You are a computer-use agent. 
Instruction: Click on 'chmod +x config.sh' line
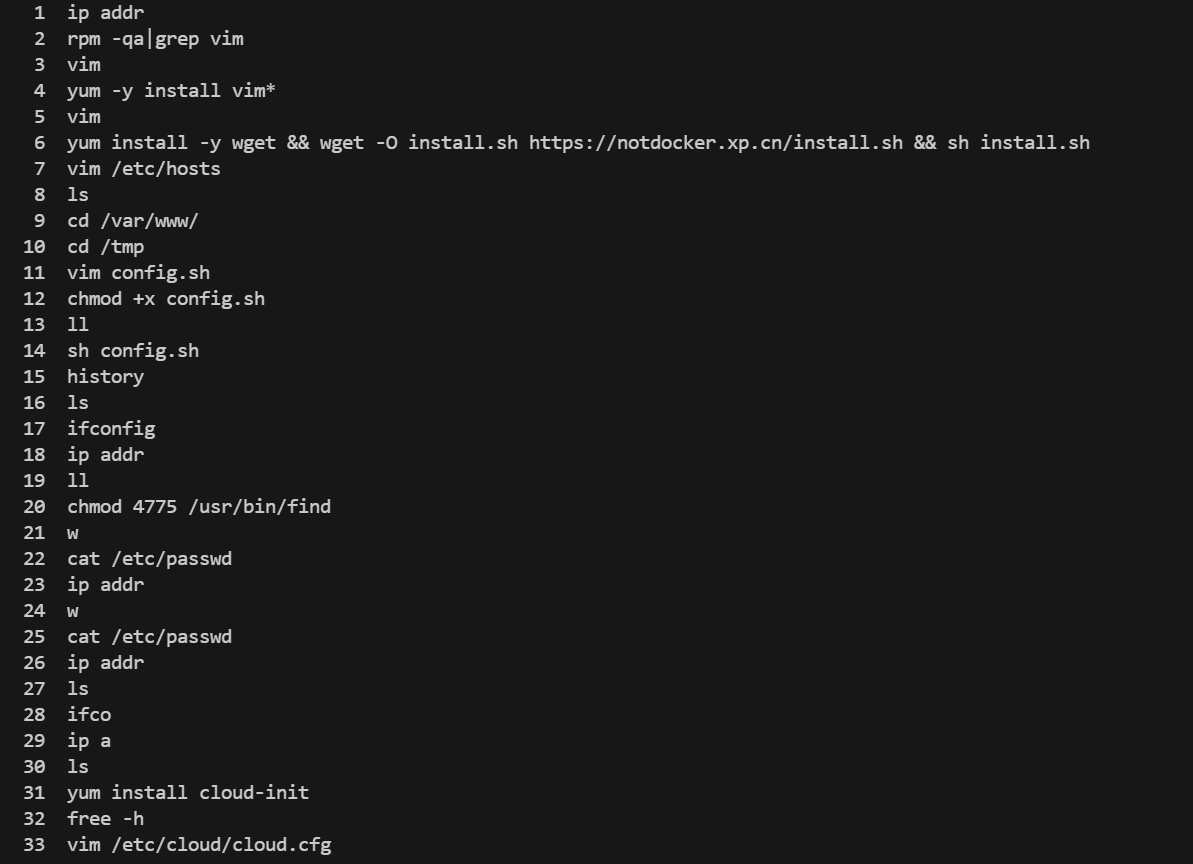click(x=166, y=299)
